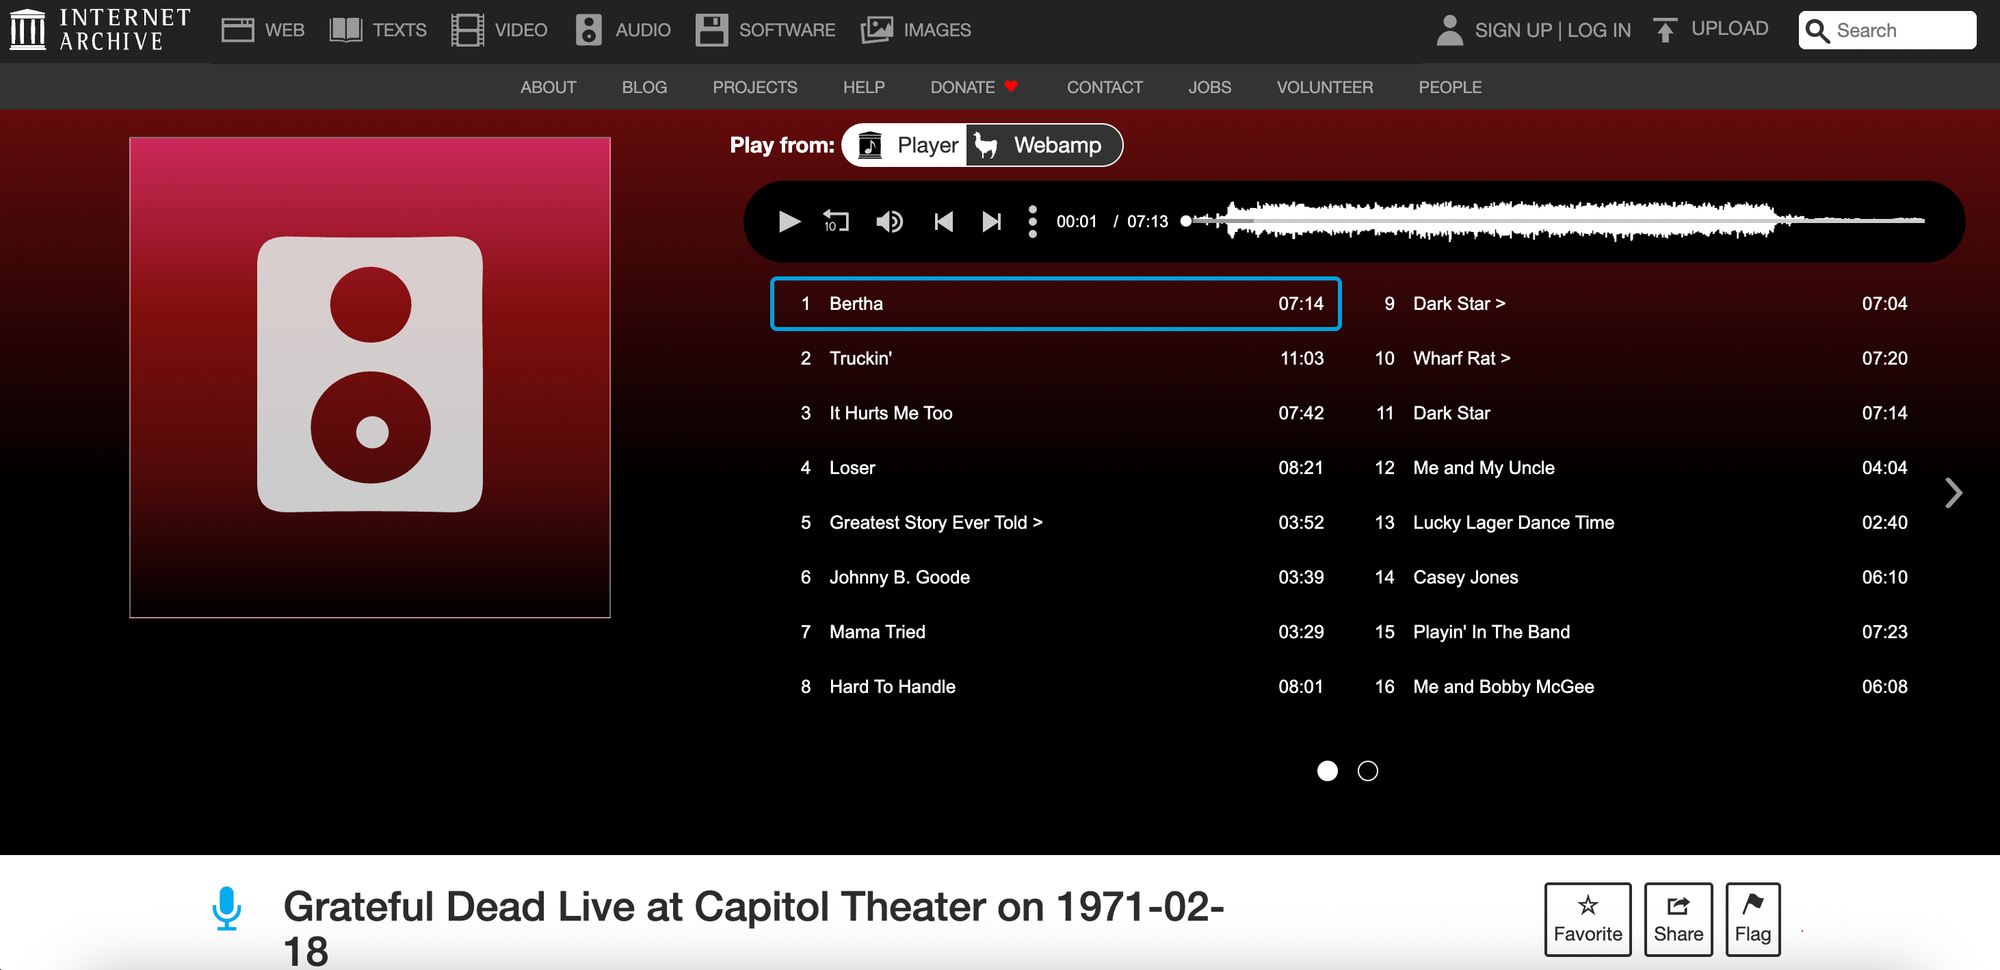This screenshot has width=2000, height=970.
Task: Seek within the audio waveform timeline
Action: coord(1500,221)
